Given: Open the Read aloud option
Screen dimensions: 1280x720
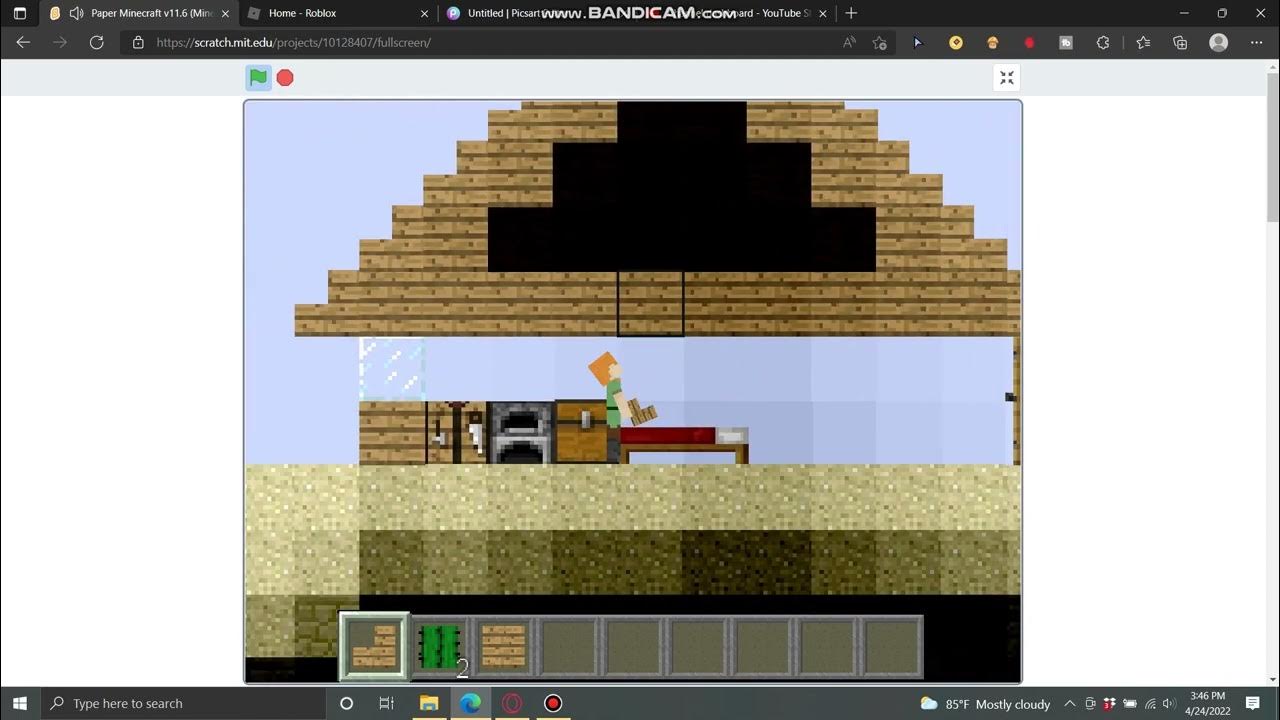Looking at the screenshot, I should click(x=849, y=43).
